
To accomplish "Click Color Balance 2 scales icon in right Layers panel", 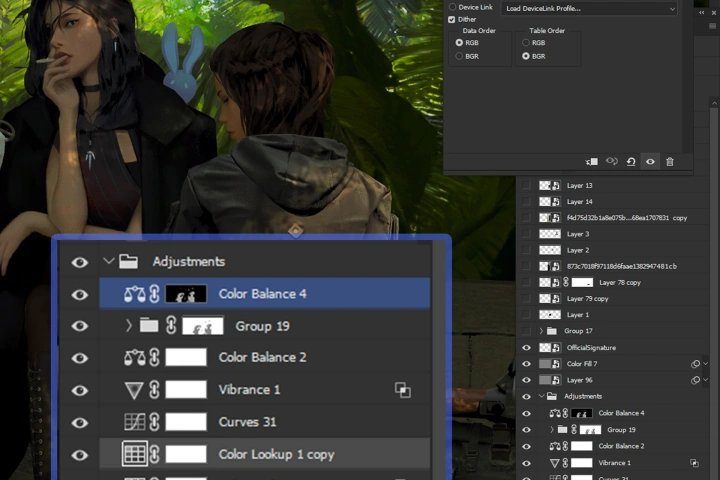I will (x=555, y=446).
